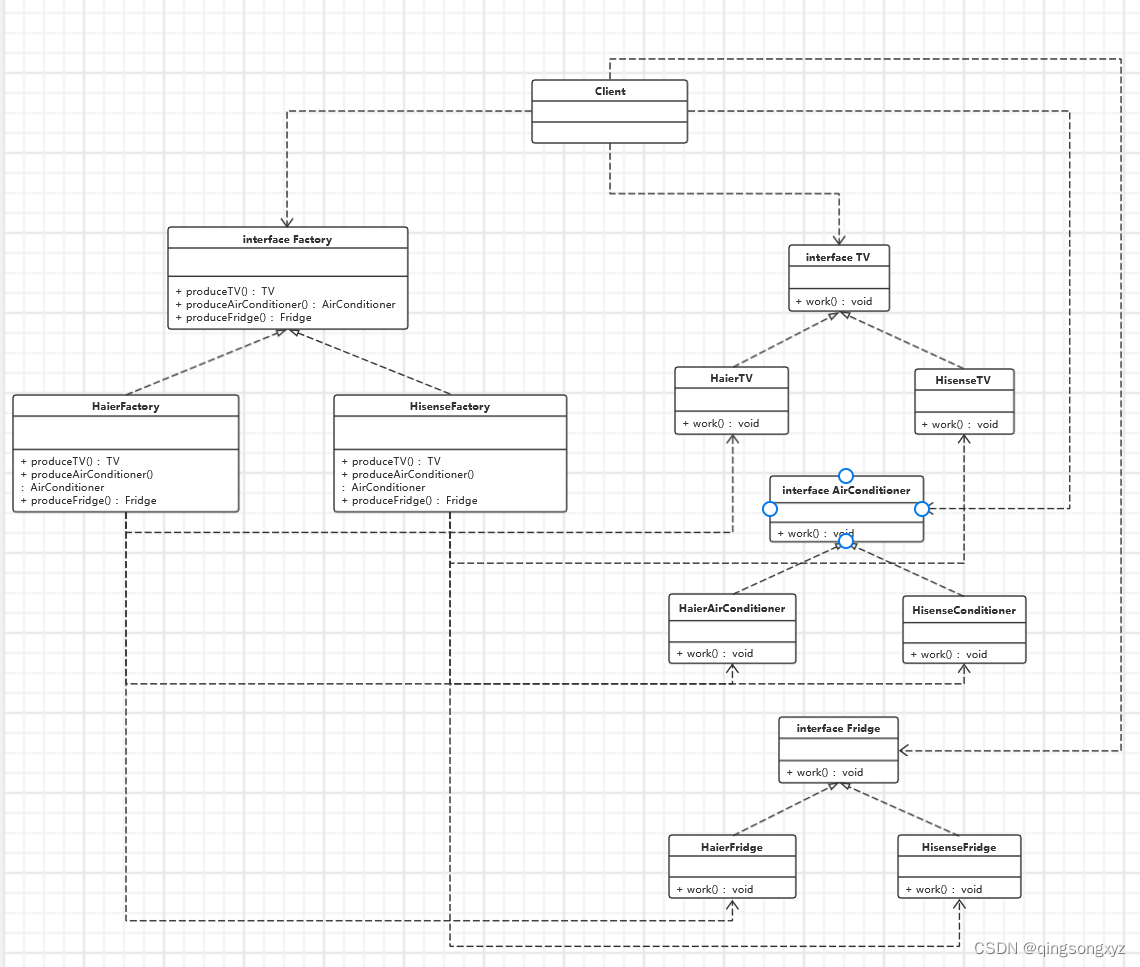Select produceTV() method in HaierFactory
This screenshot has height=967, width=1140.
[x=70, y=461]
